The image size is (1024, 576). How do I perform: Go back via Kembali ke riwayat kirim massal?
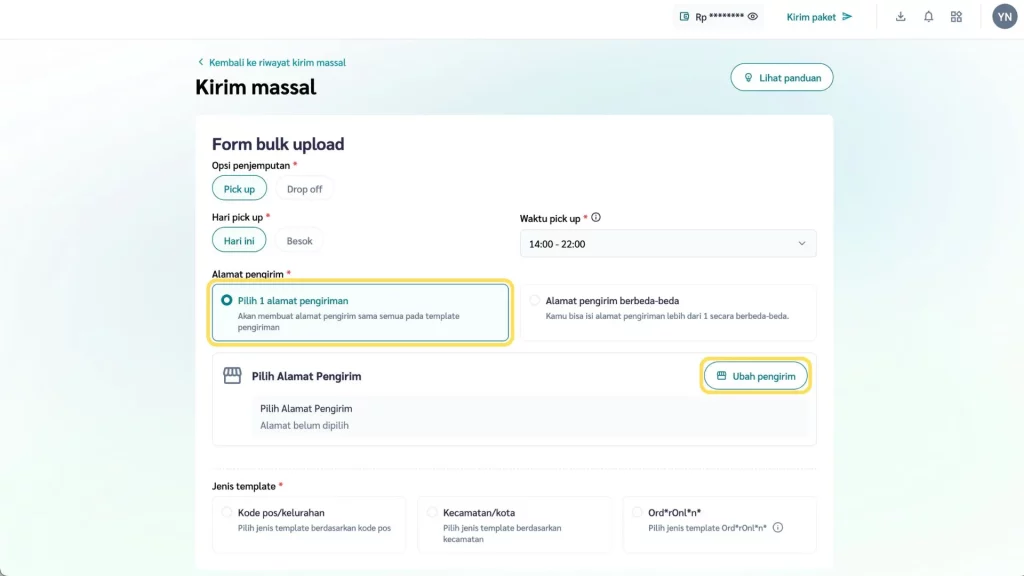pyautogui.click(x=272, y=63)
